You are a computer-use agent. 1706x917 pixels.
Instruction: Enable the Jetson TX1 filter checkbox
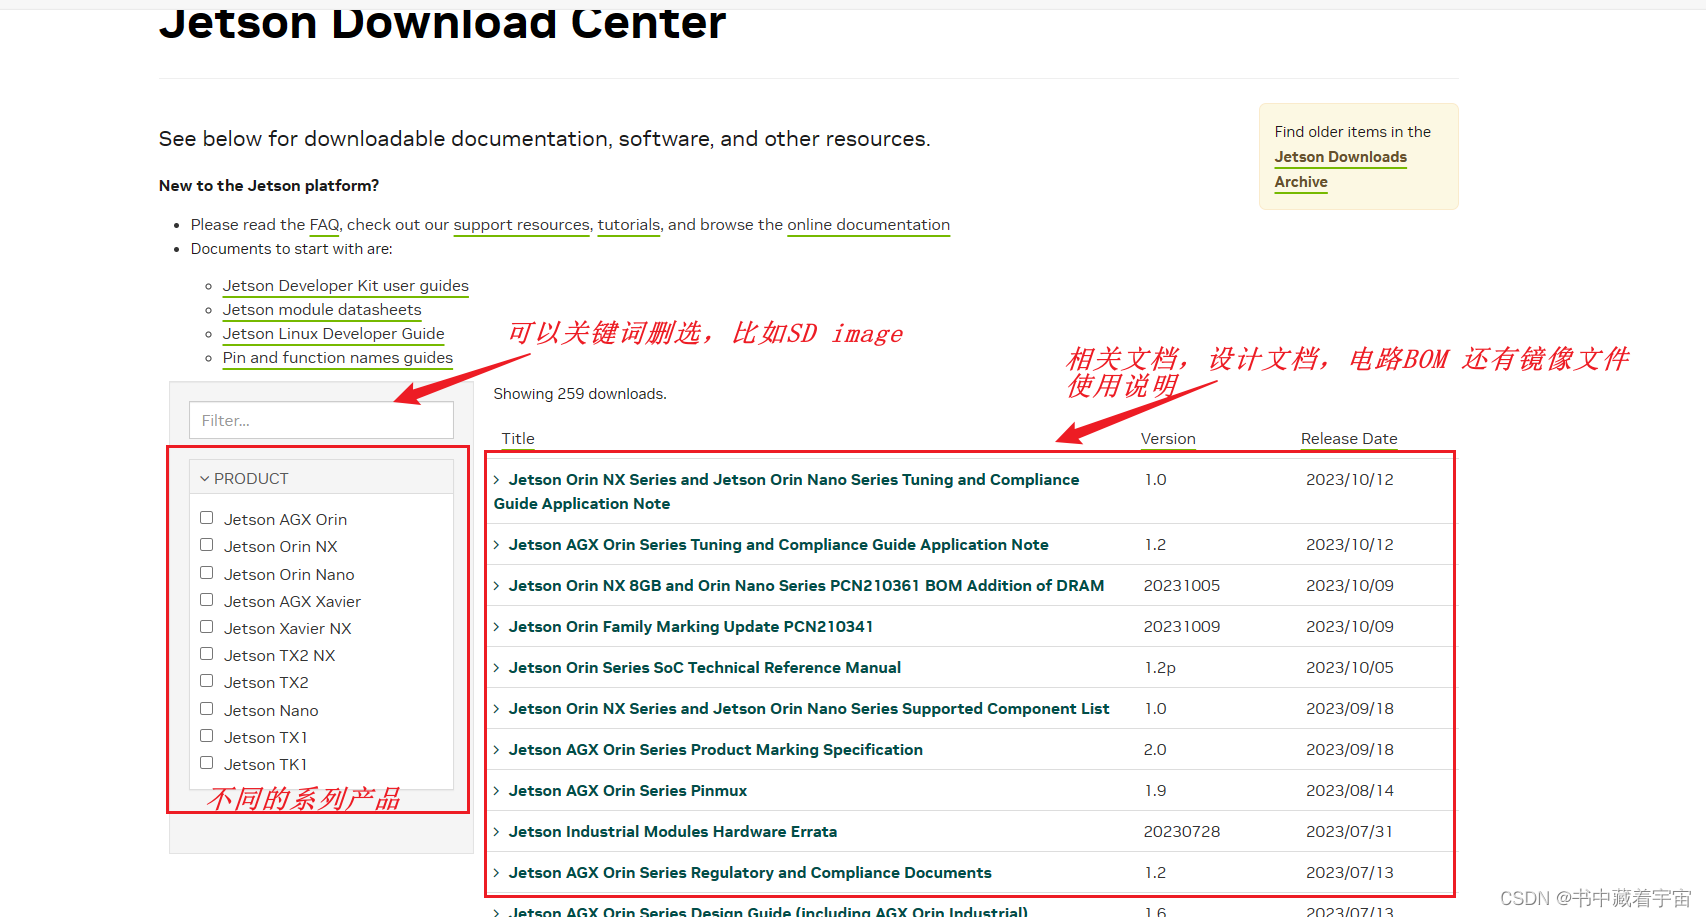click(x=207, y=736)
